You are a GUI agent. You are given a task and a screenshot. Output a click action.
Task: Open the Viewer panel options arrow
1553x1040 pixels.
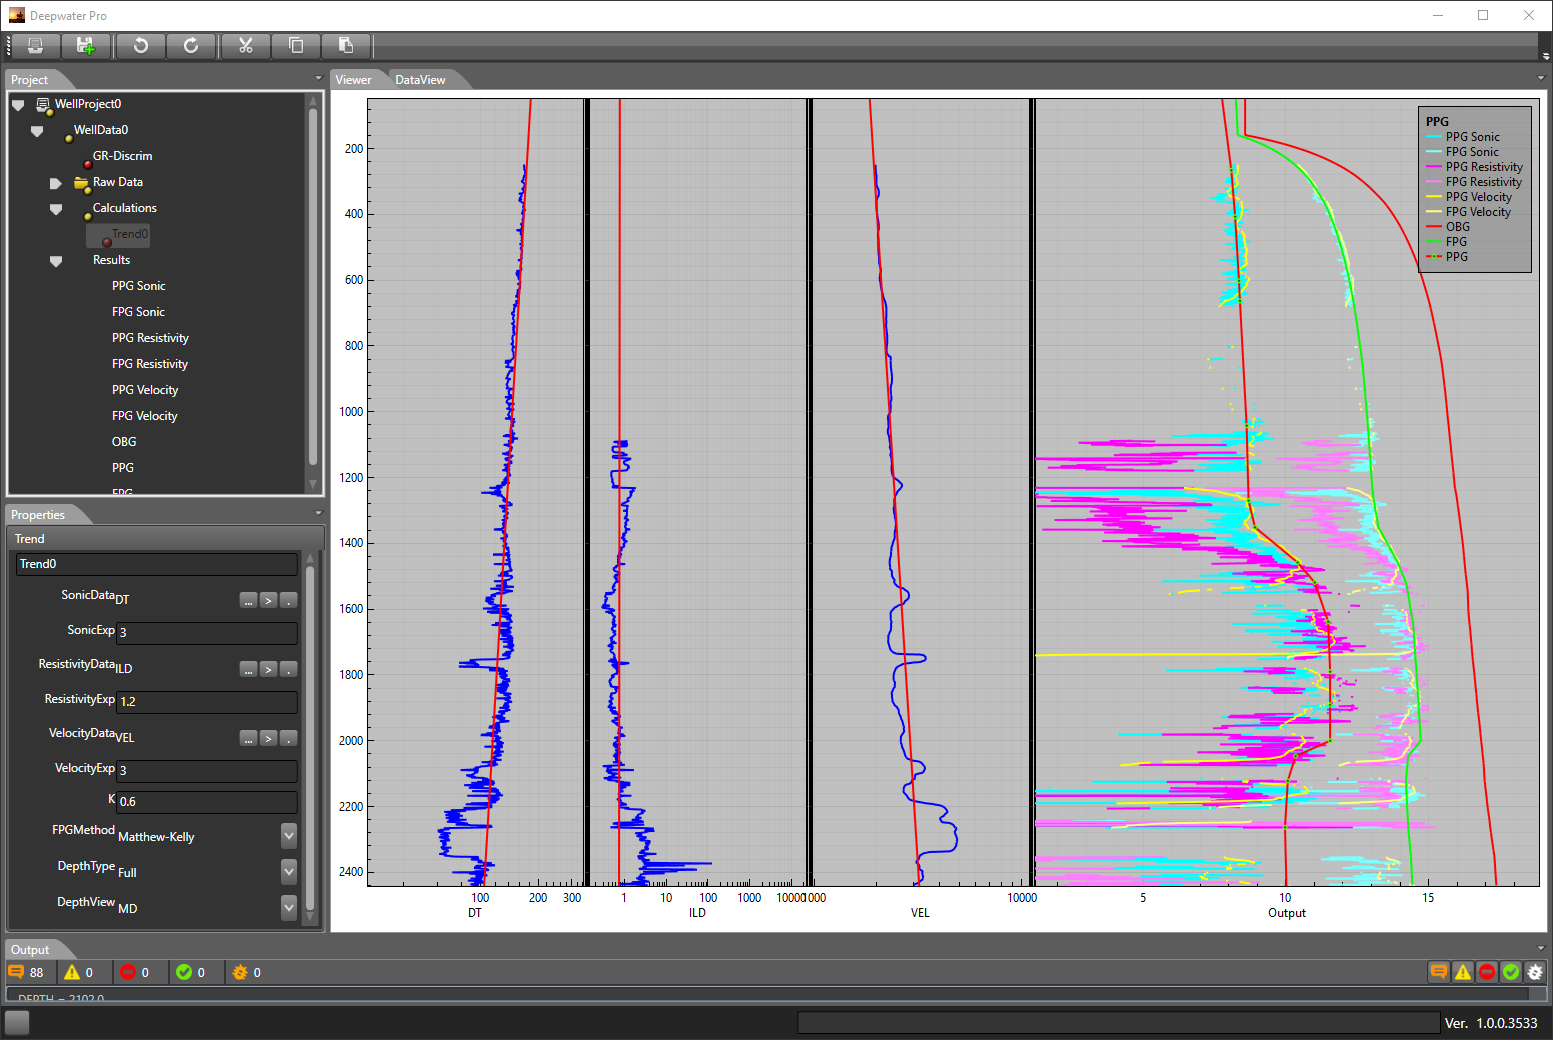1541,78
